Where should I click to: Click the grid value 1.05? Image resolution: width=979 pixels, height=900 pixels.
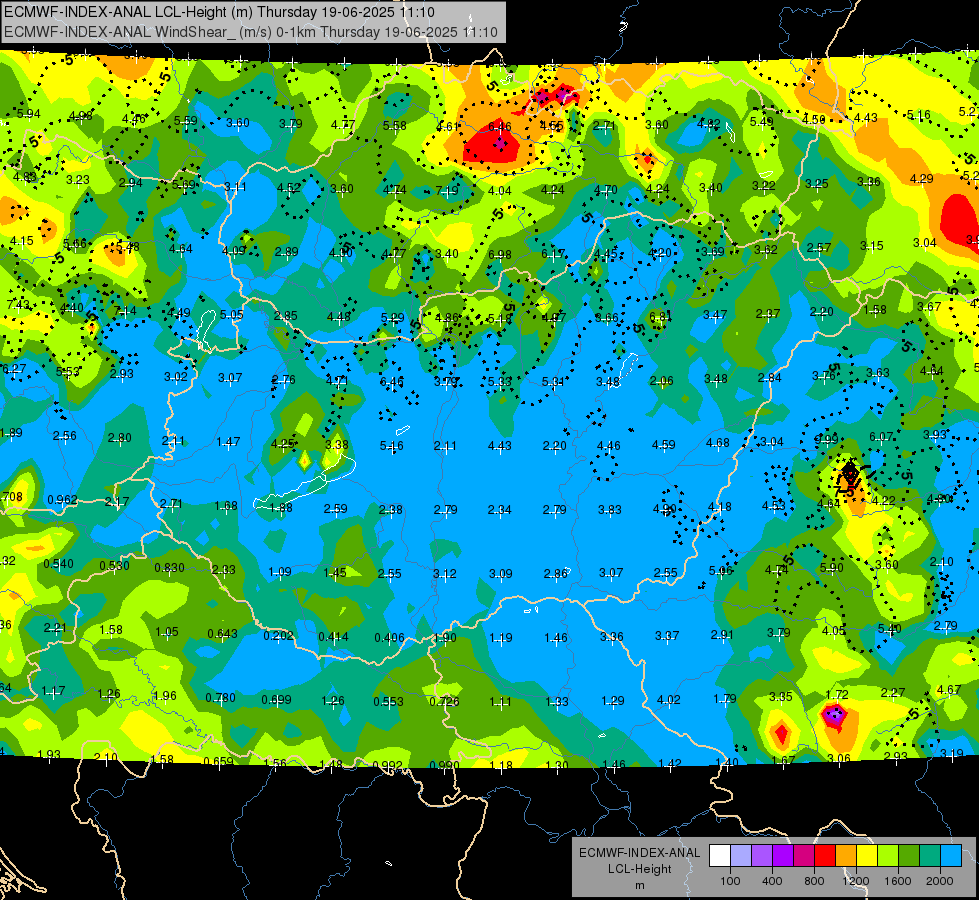tap(167, 631)
